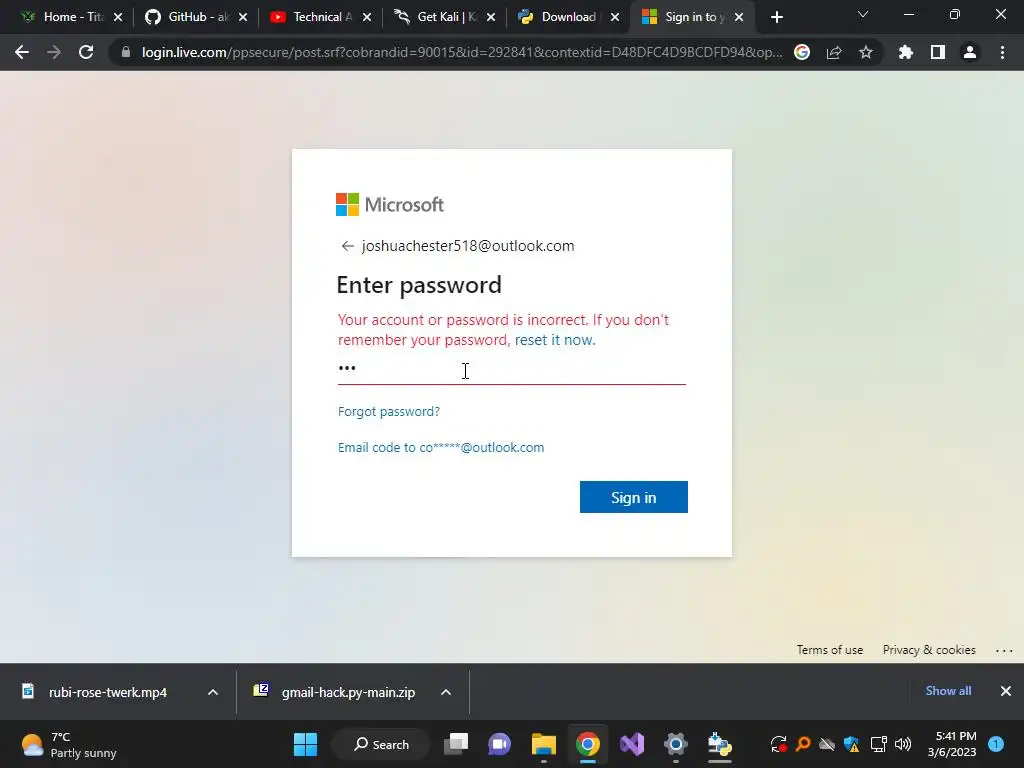Screen dimensions: 1024x768
Task: Click the Sign in button
Action: (633, 497)
